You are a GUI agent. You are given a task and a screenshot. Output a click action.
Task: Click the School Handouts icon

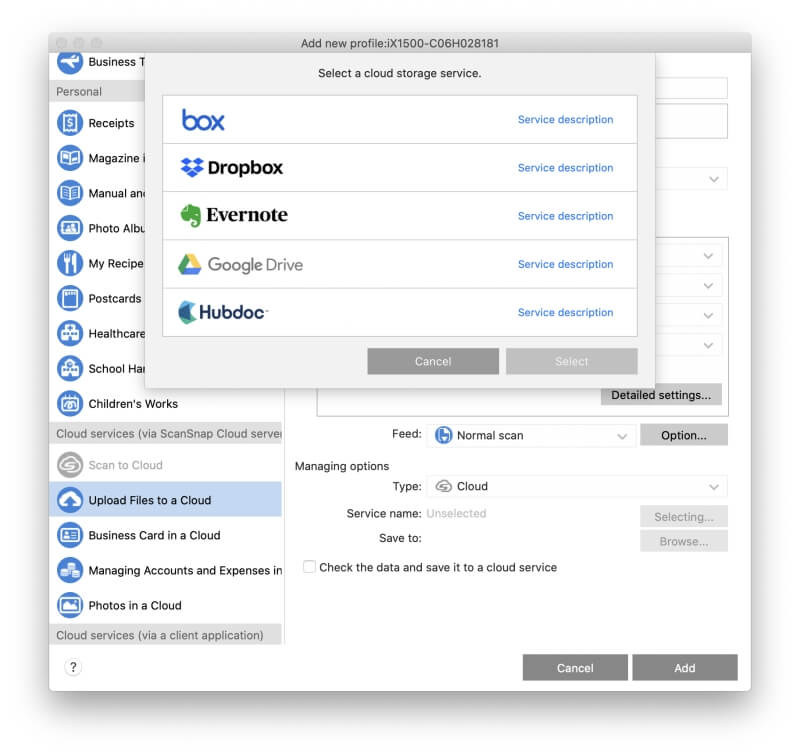70,368
